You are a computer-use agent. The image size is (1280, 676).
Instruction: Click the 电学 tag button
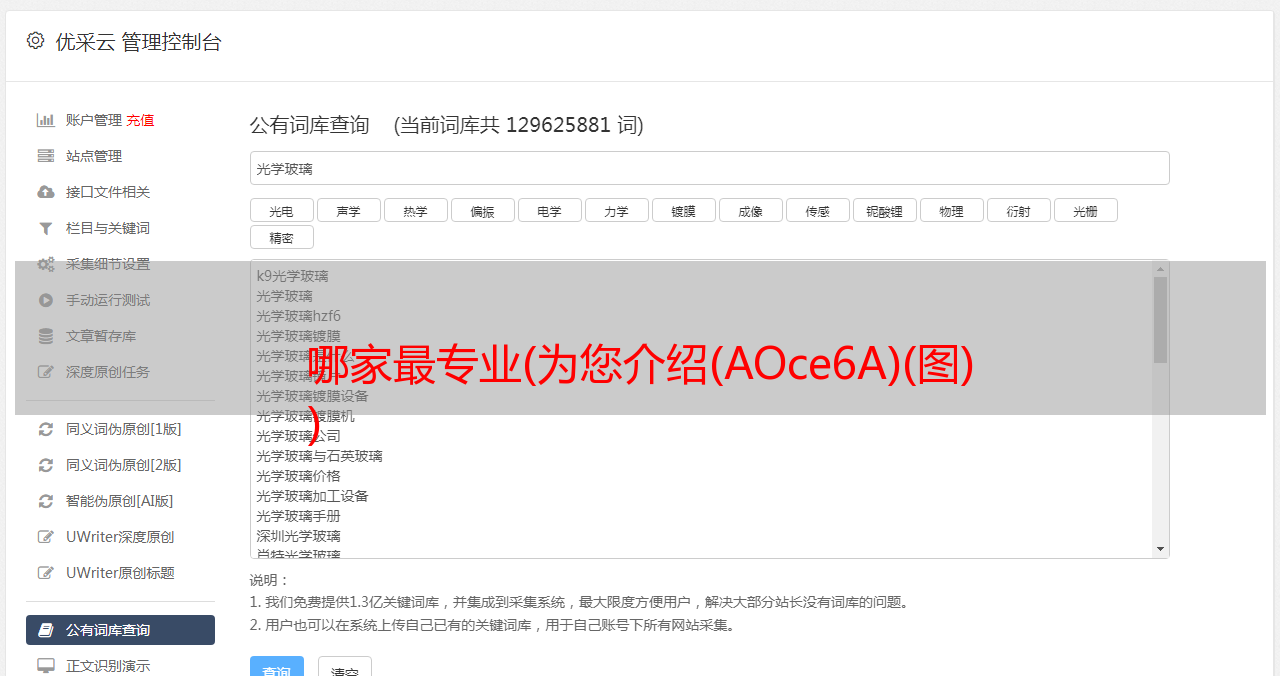tap(549, 210)
